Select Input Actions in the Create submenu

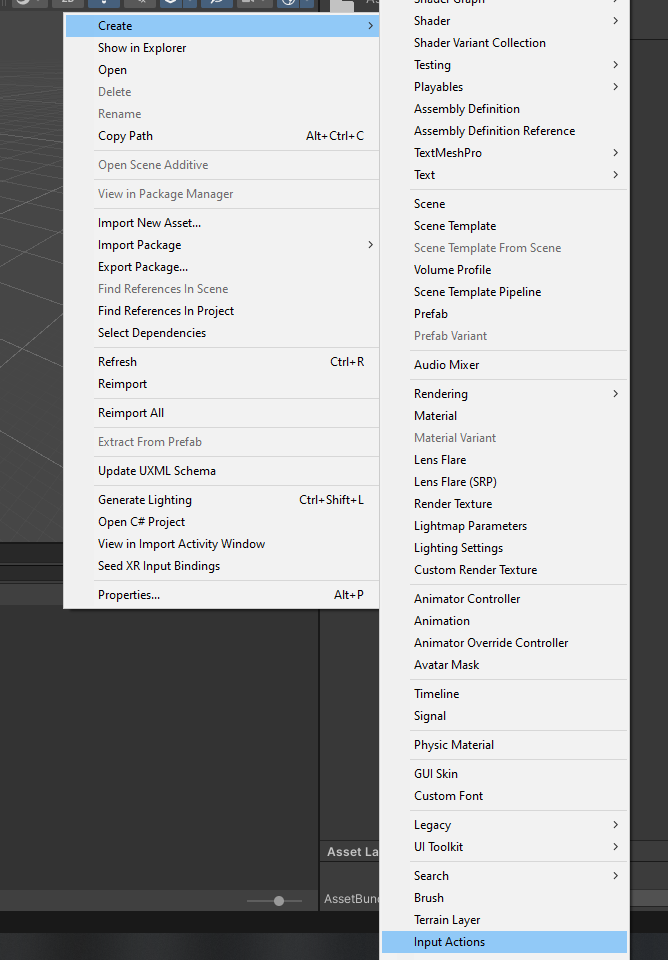point(449,942)
